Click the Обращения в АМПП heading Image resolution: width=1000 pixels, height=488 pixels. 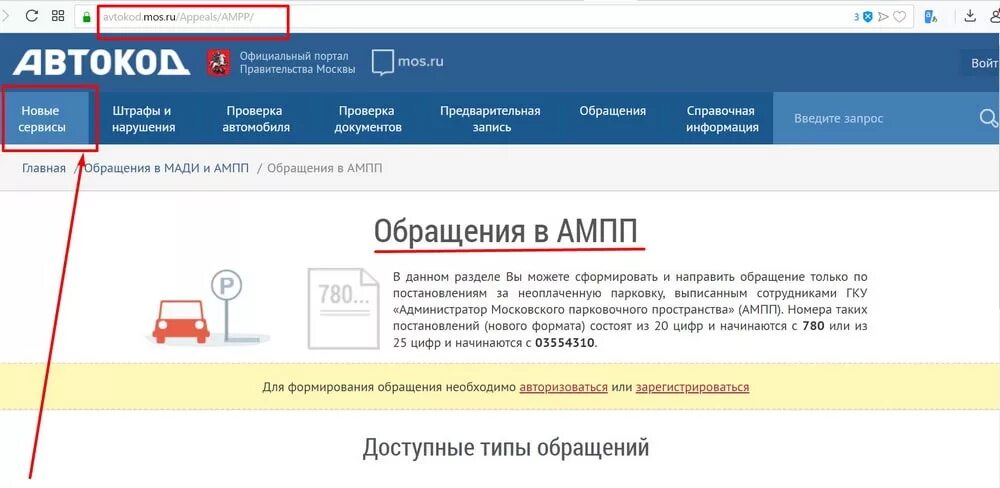[x=505, y=231]
